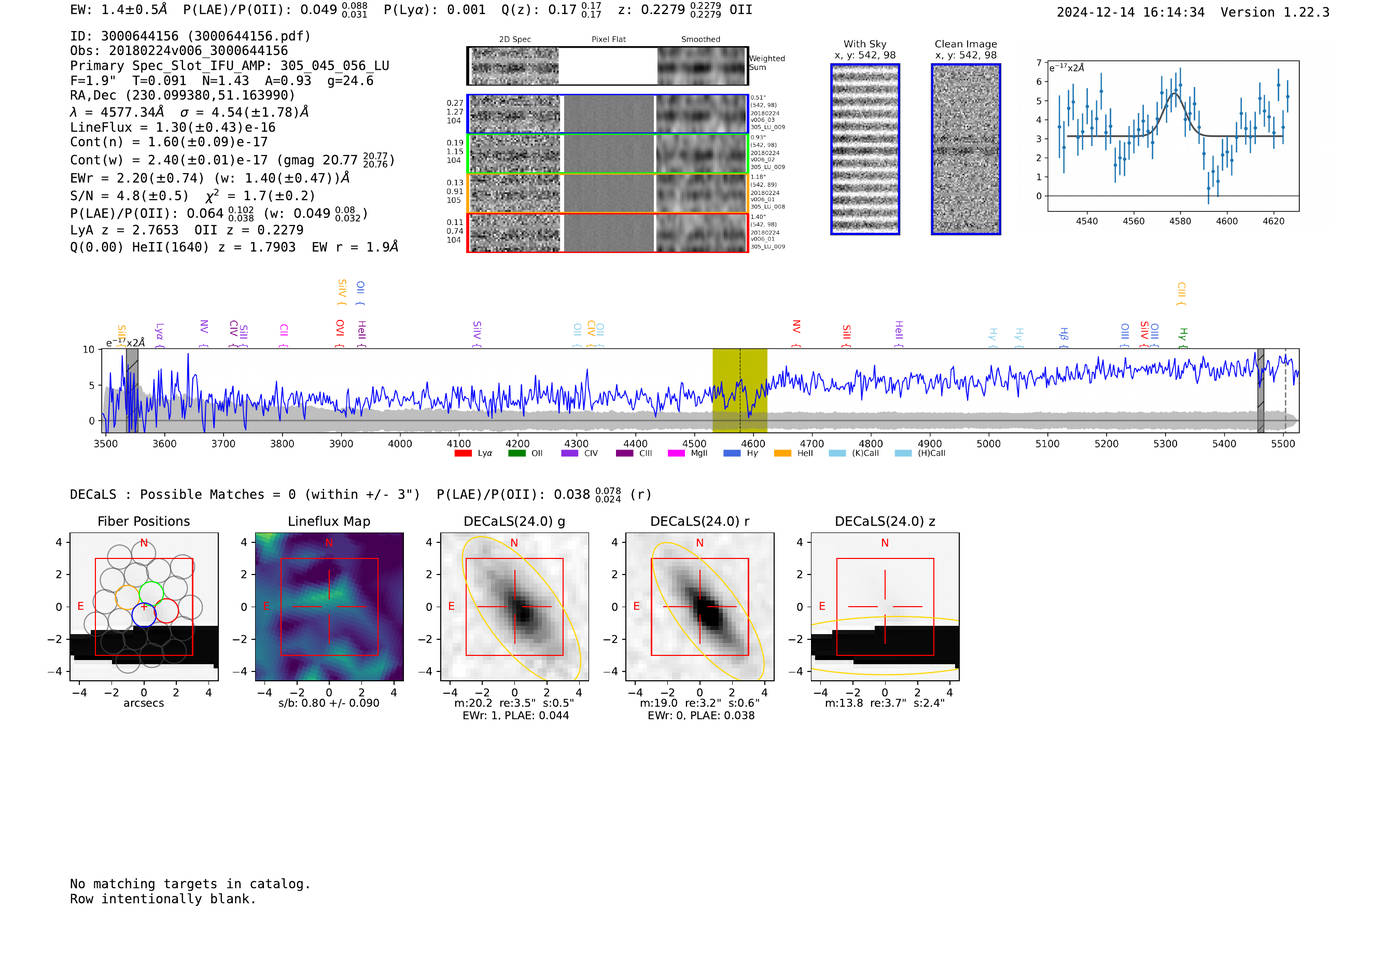Select the red-bordered fiber 2D spectrum row

[607, 232]
